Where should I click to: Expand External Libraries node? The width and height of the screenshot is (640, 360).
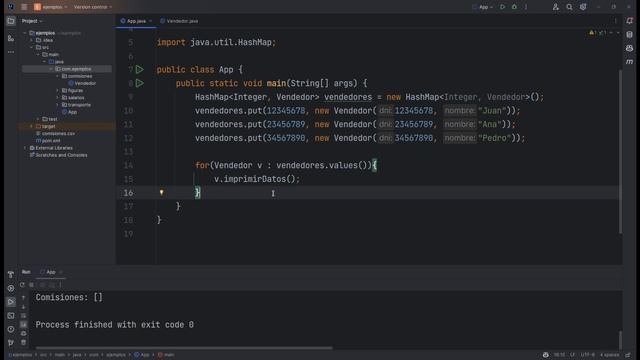click(x=25, y=148)
